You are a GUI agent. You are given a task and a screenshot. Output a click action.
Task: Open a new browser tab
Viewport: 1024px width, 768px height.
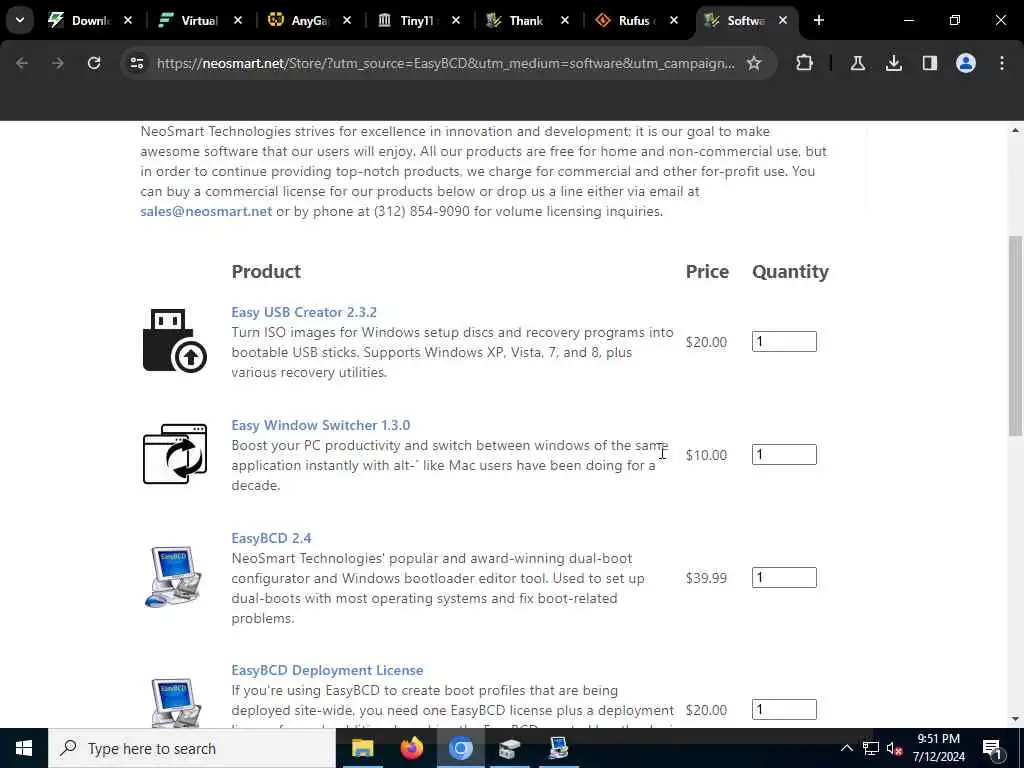[819, 20]
